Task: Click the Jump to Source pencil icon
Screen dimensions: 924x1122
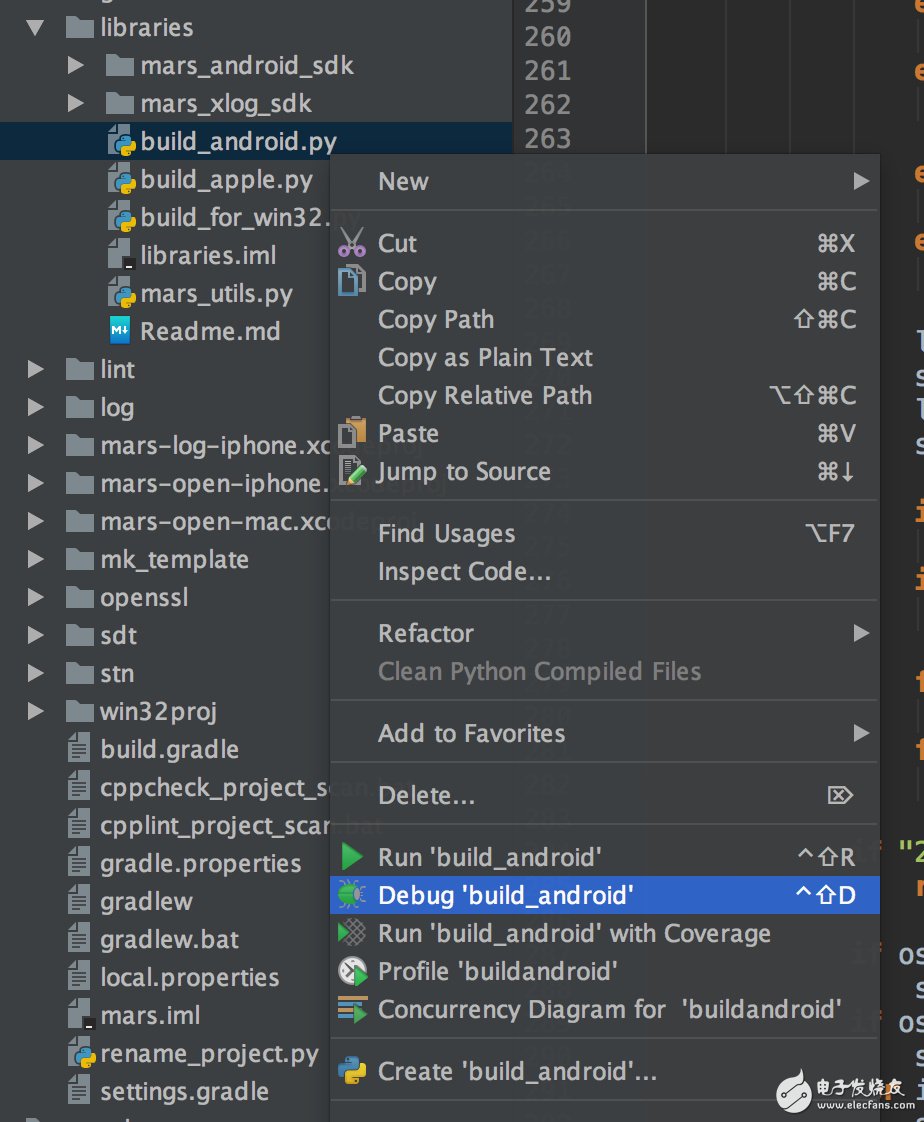Action: (352, 471)
